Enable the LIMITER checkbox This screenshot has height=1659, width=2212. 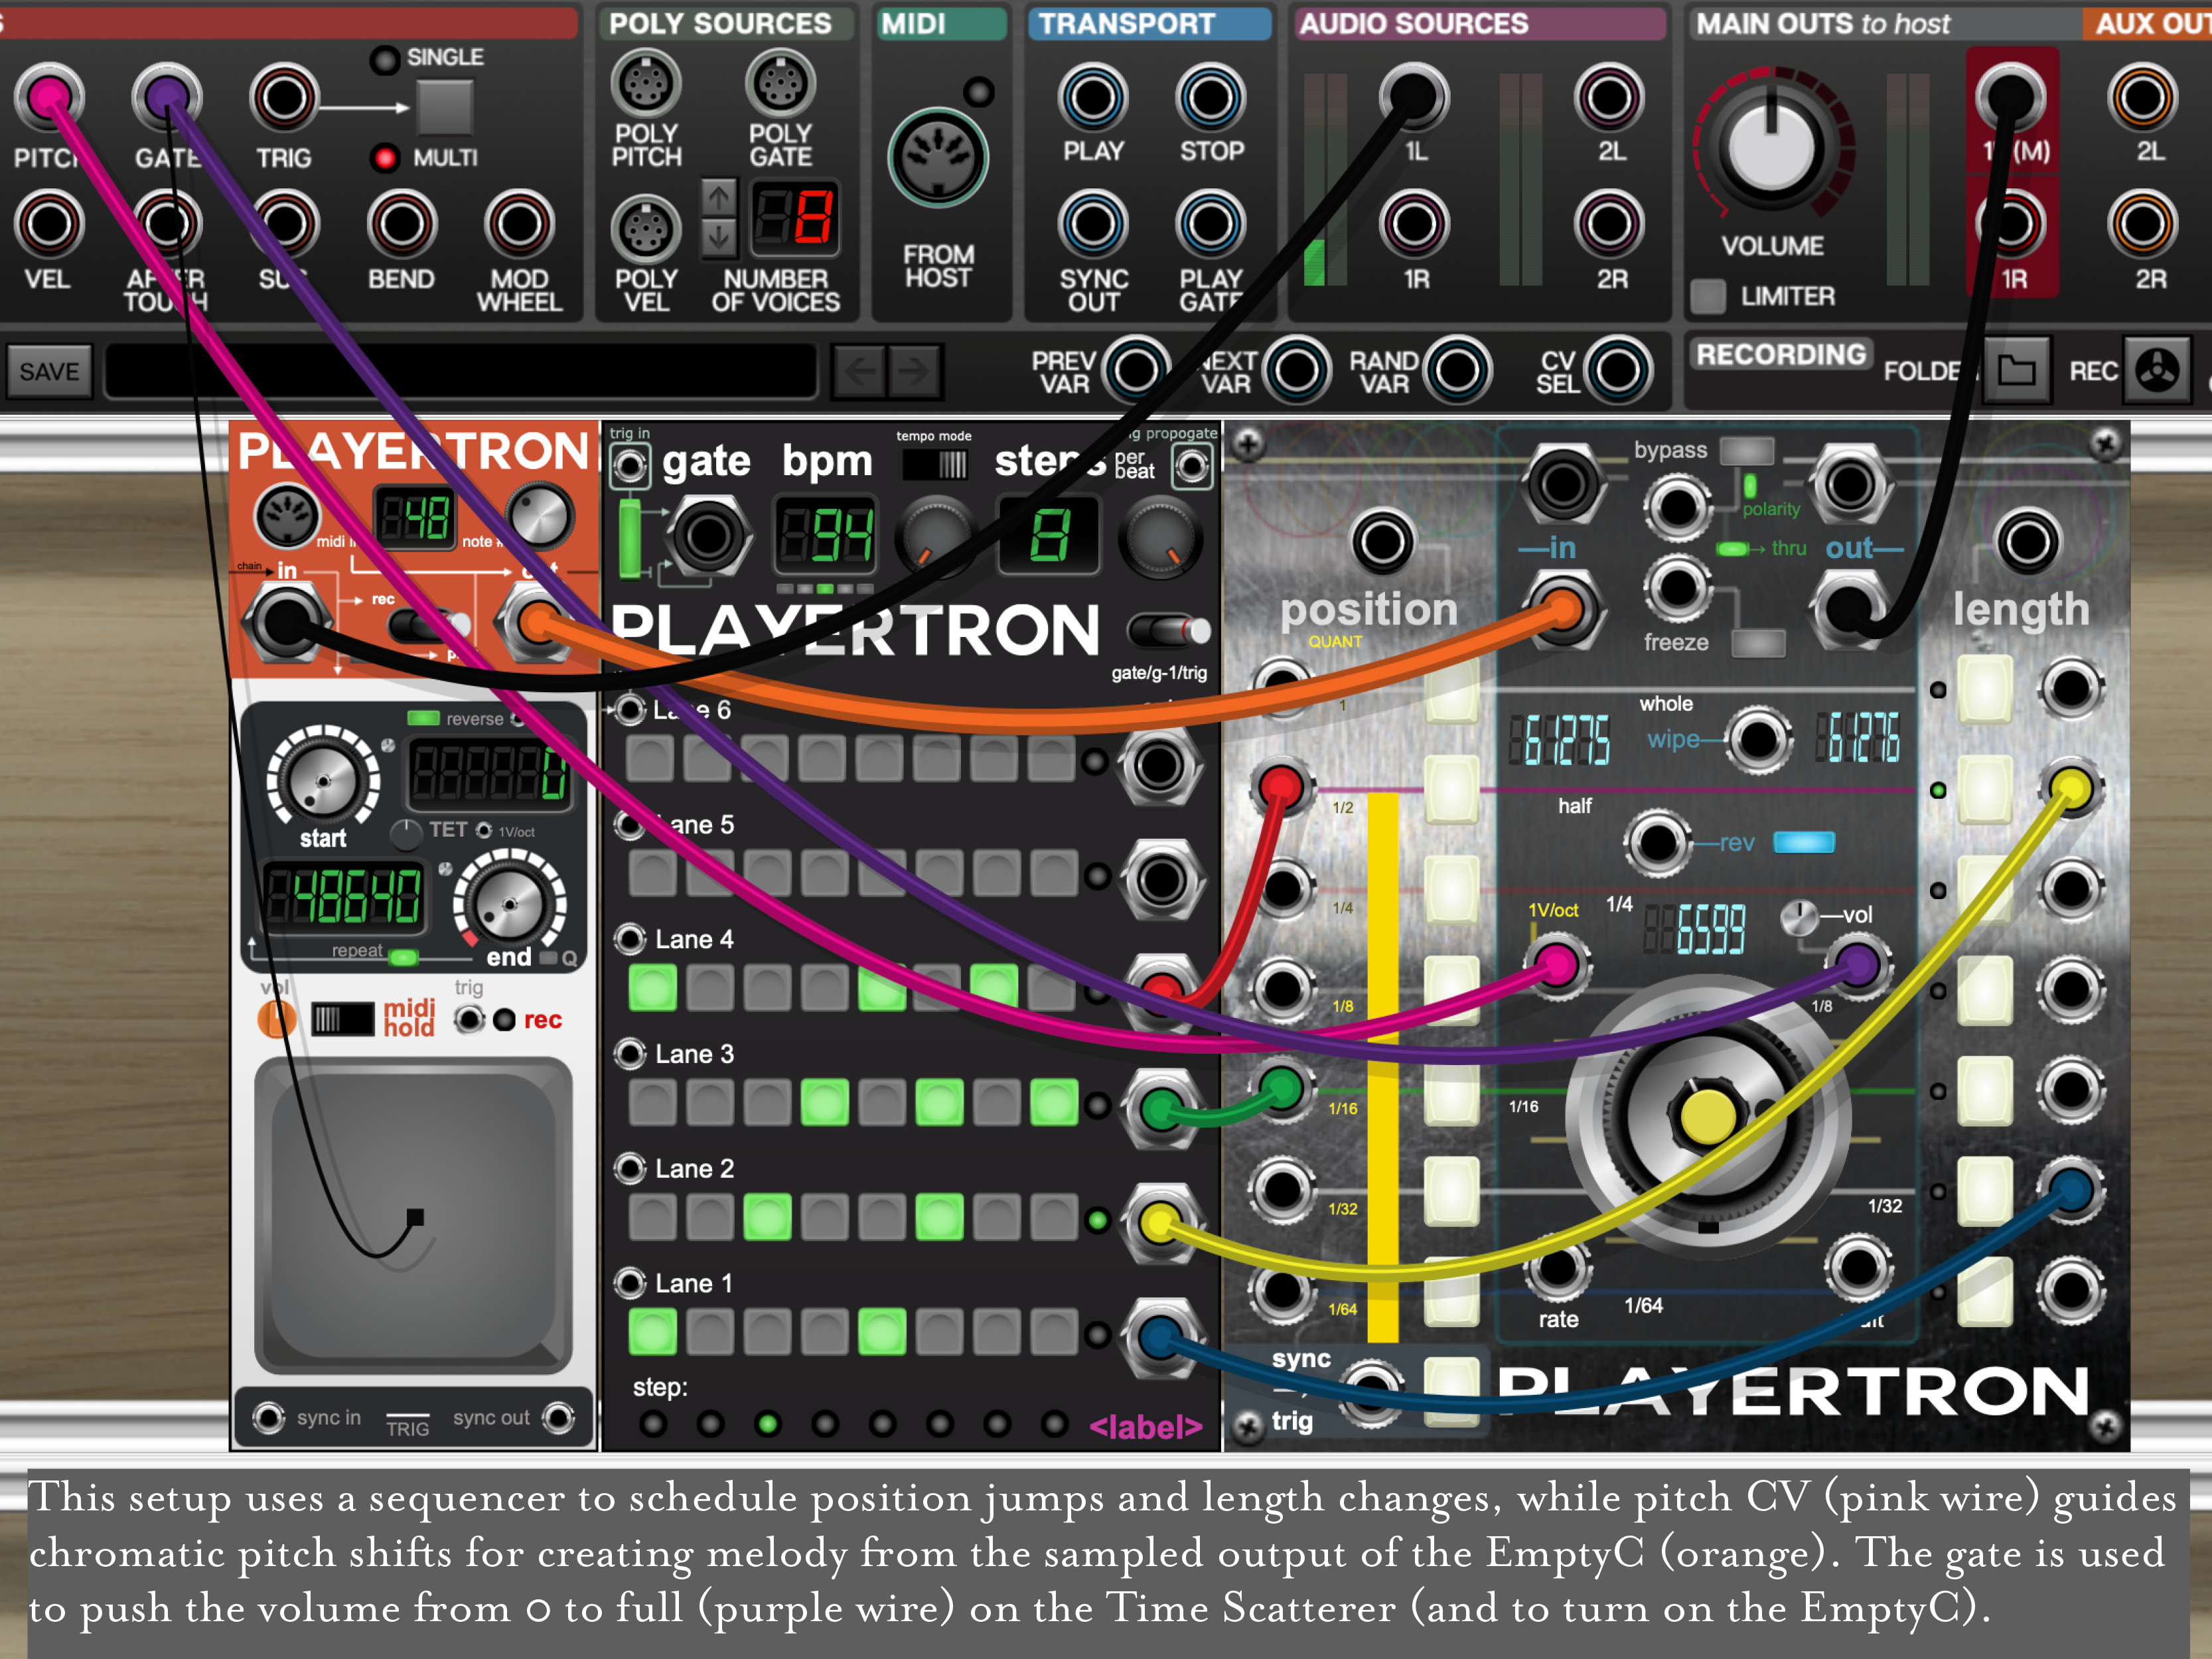coord(1708,296)
